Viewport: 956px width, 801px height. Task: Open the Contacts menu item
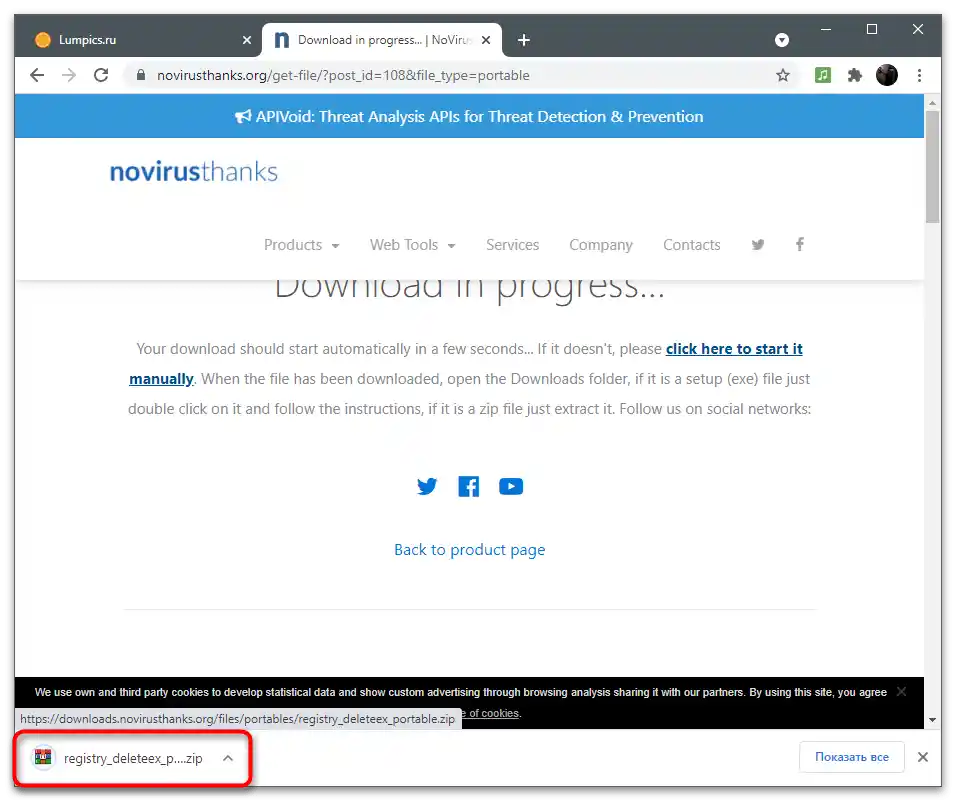(691, 245)
